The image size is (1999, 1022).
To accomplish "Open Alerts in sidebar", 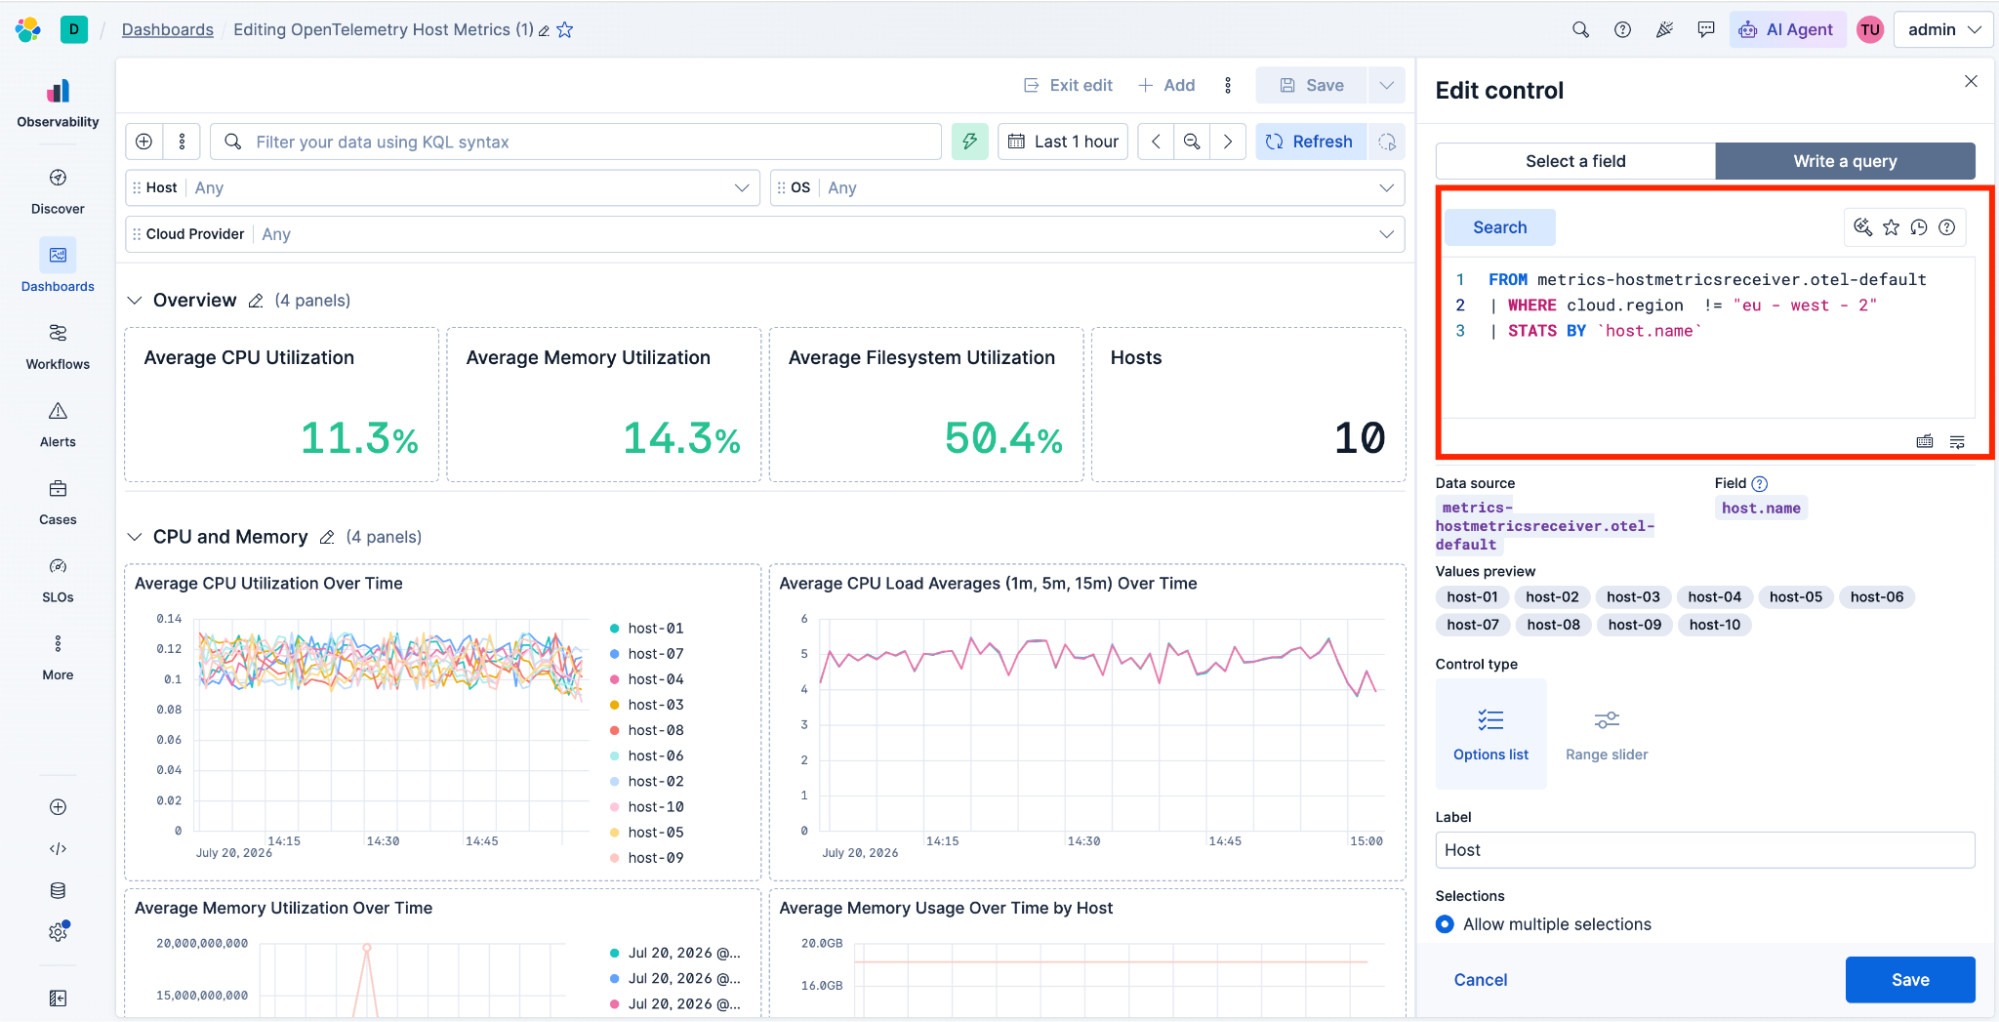I will [x=58, y=425].
